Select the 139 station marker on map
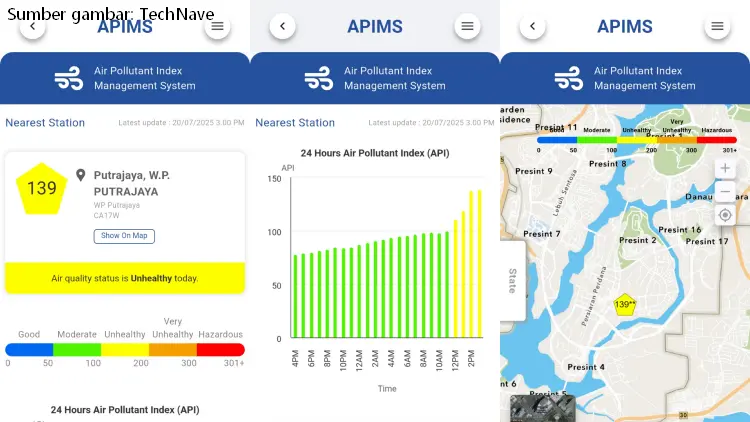Image resolution: width=750 pixels, height=422 pixels. [x=625, y=304]
